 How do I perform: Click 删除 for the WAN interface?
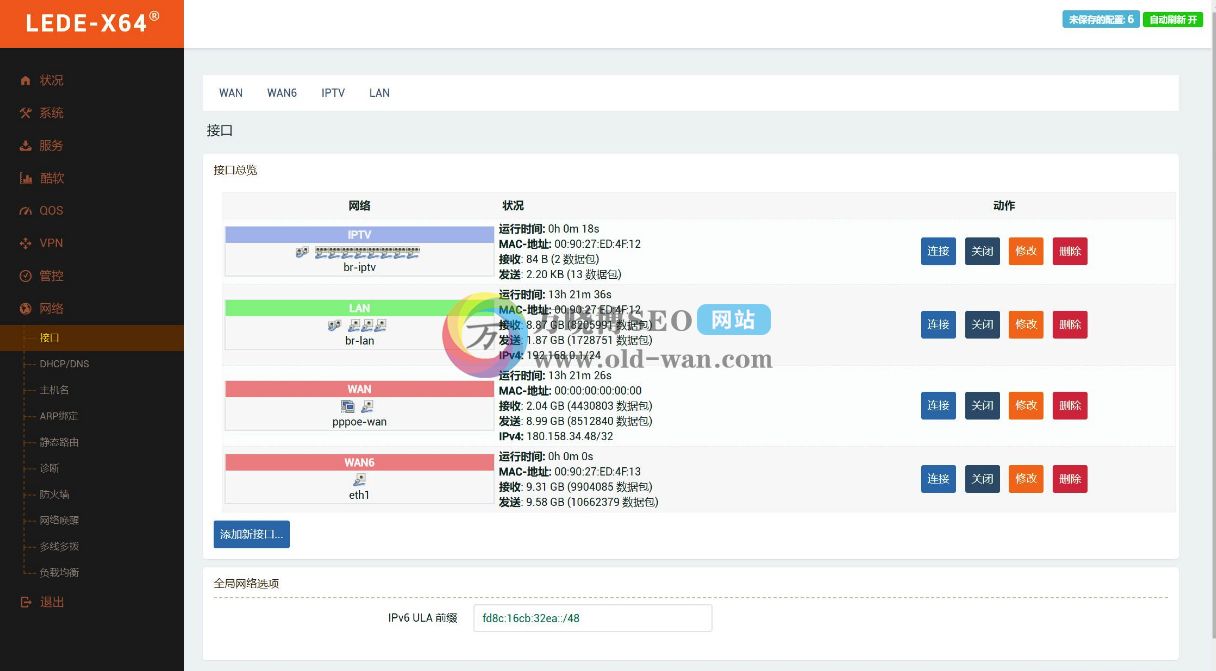click(1070, 405)
